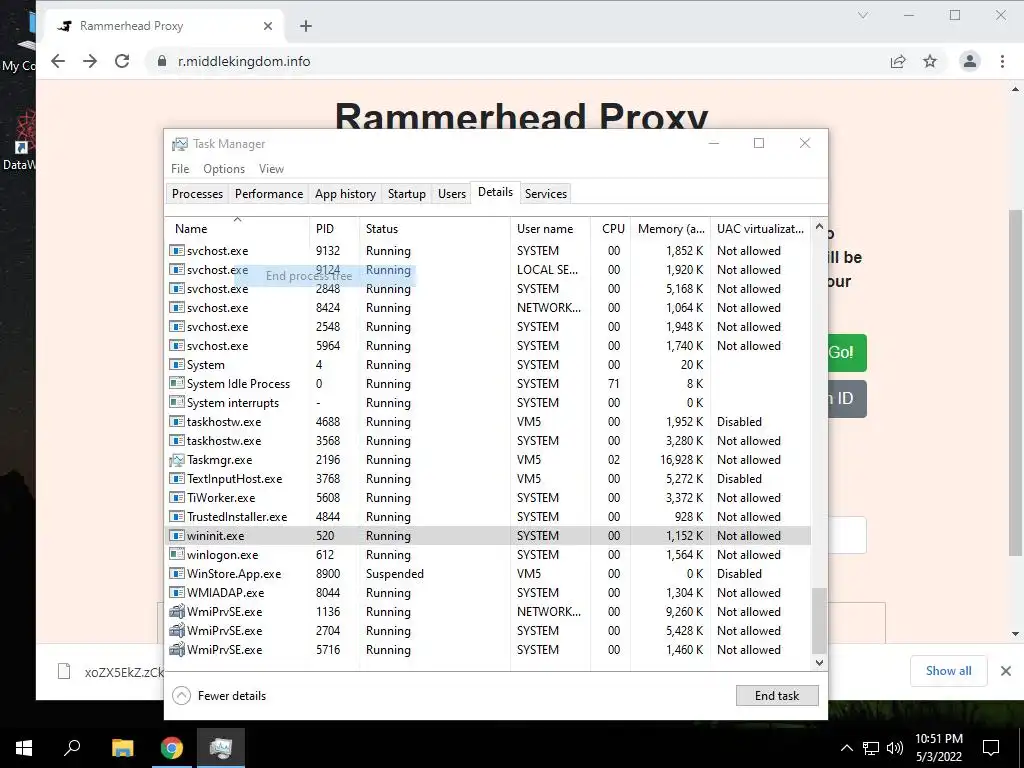Open the Windows Start menu
This screenshot has width=1024, height=768.
coord(24,748)
